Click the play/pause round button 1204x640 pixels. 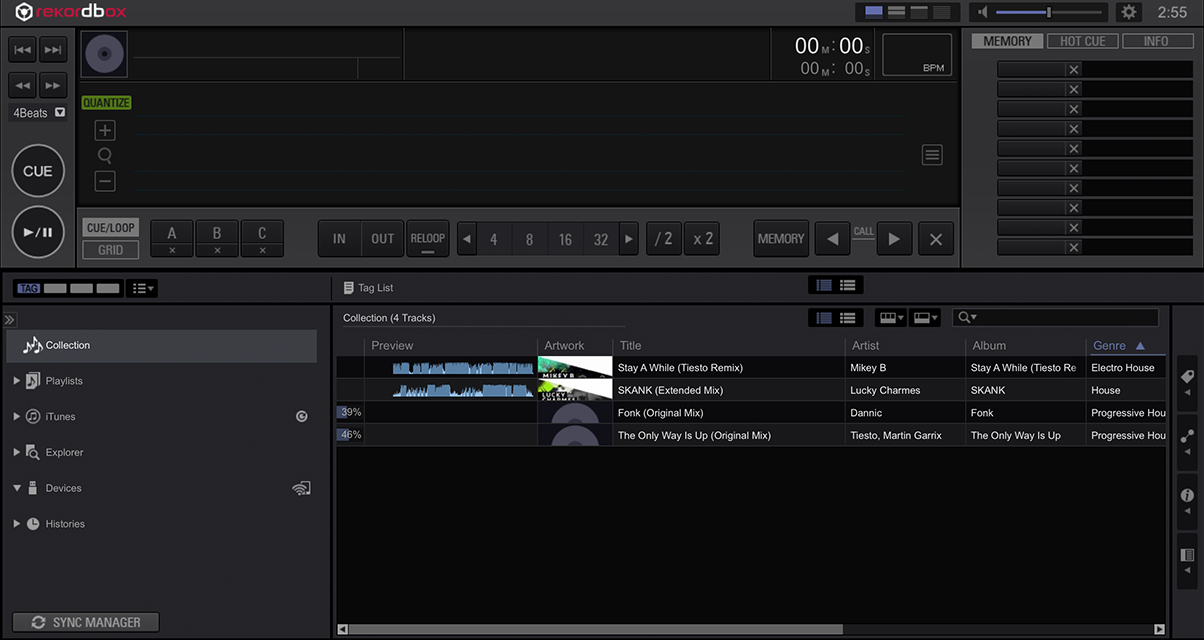[x=38, y=232]
